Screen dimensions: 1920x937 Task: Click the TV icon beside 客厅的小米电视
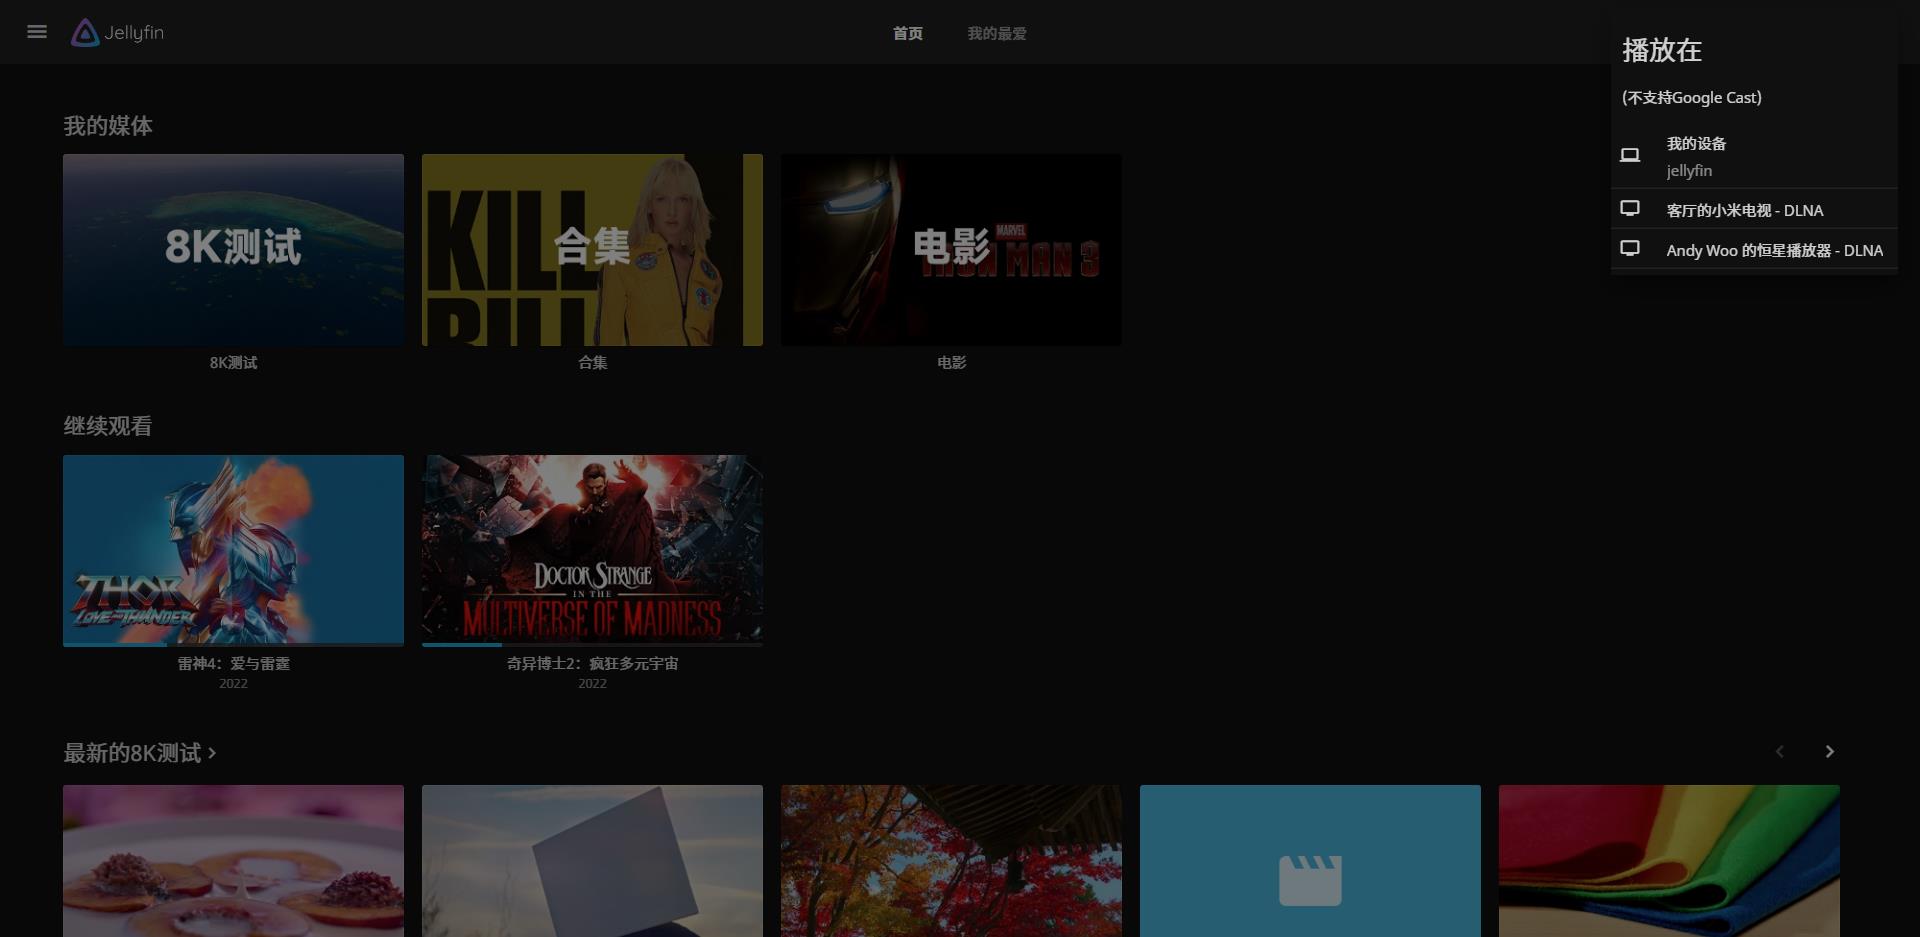(1630, 208)
